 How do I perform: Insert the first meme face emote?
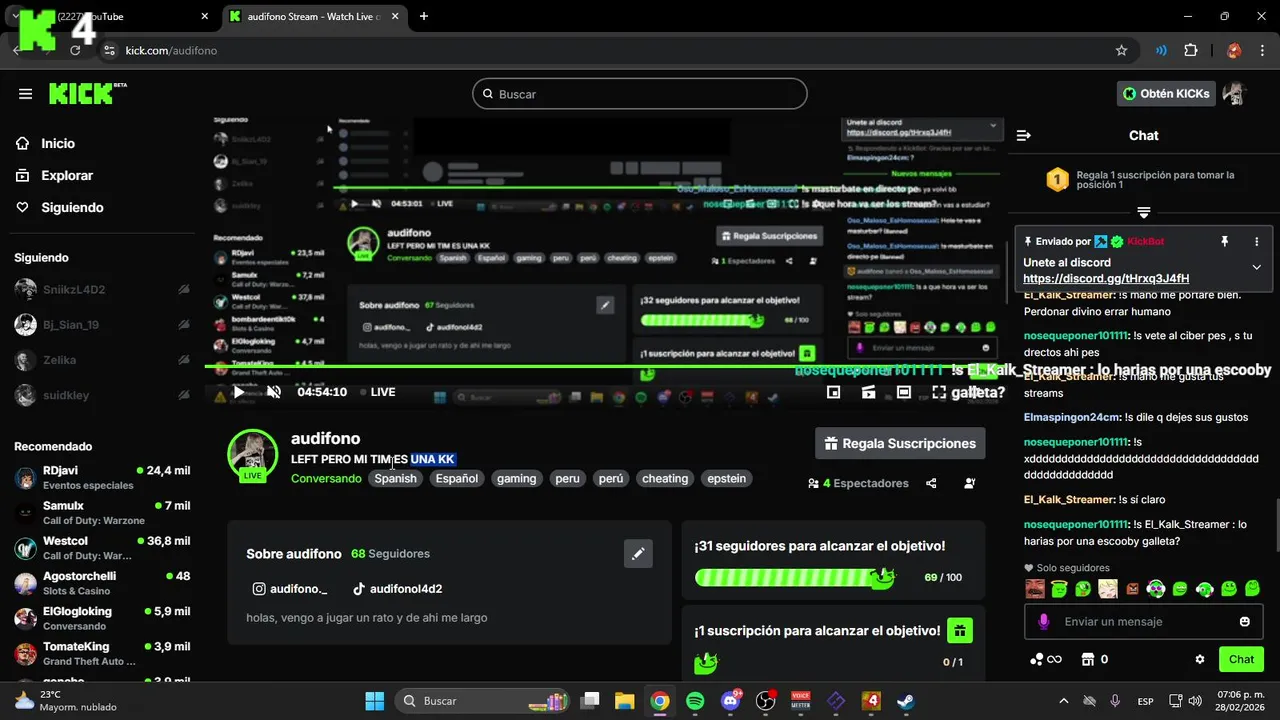(1034, 589)
